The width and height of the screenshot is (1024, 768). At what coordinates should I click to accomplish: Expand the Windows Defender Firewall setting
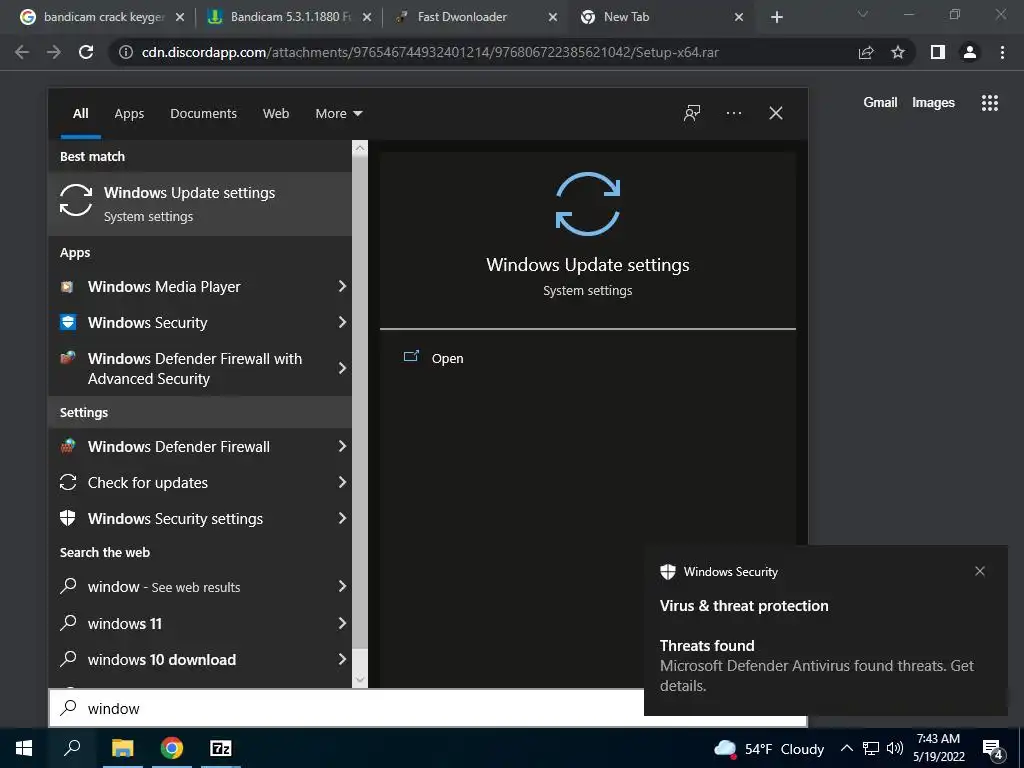pos(342,446)
